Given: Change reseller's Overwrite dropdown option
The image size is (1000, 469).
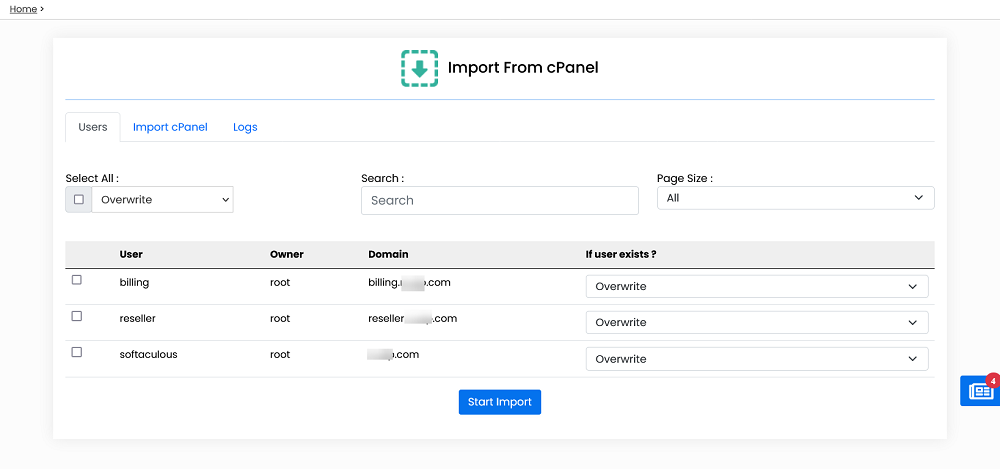Looking at the screenshot, I should click(756, 323).
